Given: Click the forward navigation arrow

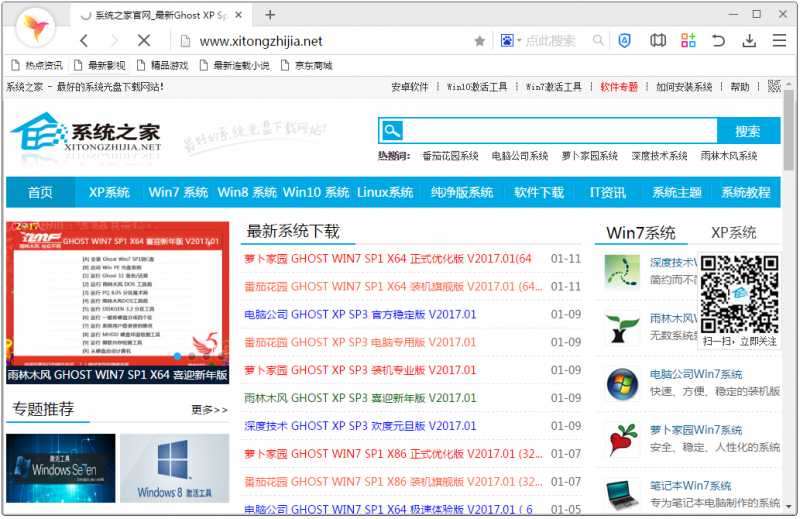Looking at the screenshot, I should [x=114, y=40].
